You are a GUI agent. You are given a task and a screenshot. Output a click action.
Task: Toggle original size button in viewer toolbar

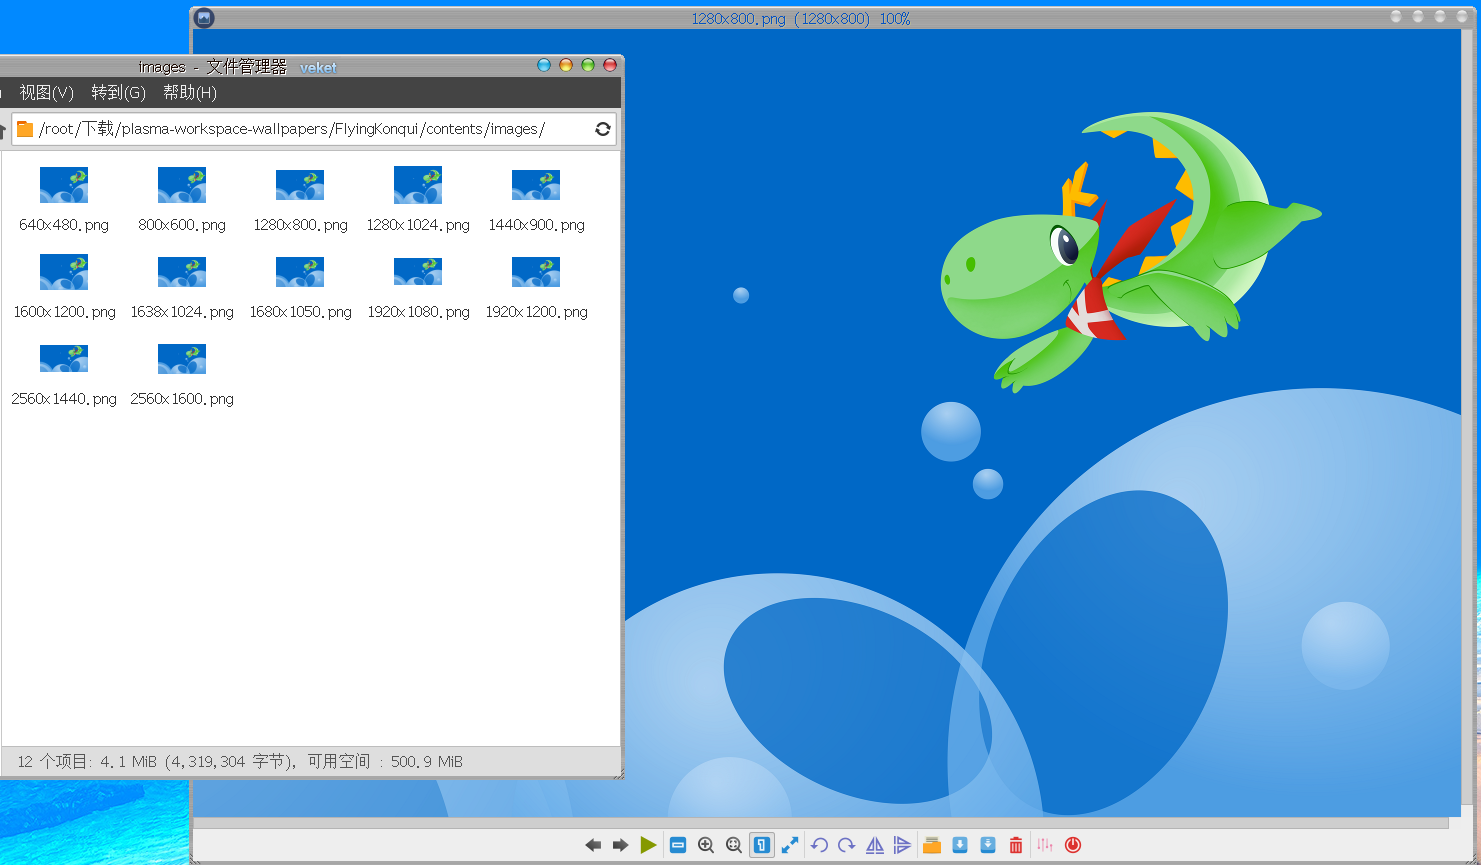point(762,845)
